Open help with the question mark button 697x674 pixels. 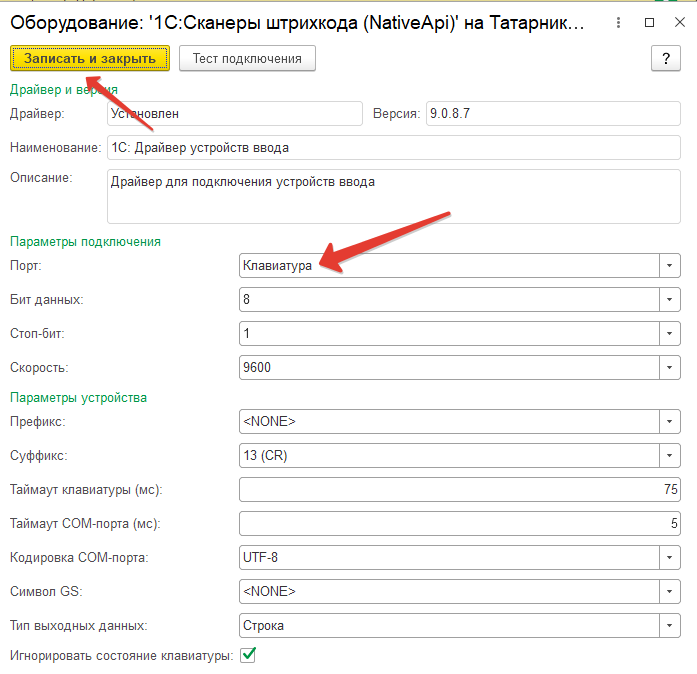pyautogui.click(x=665, y=58)
